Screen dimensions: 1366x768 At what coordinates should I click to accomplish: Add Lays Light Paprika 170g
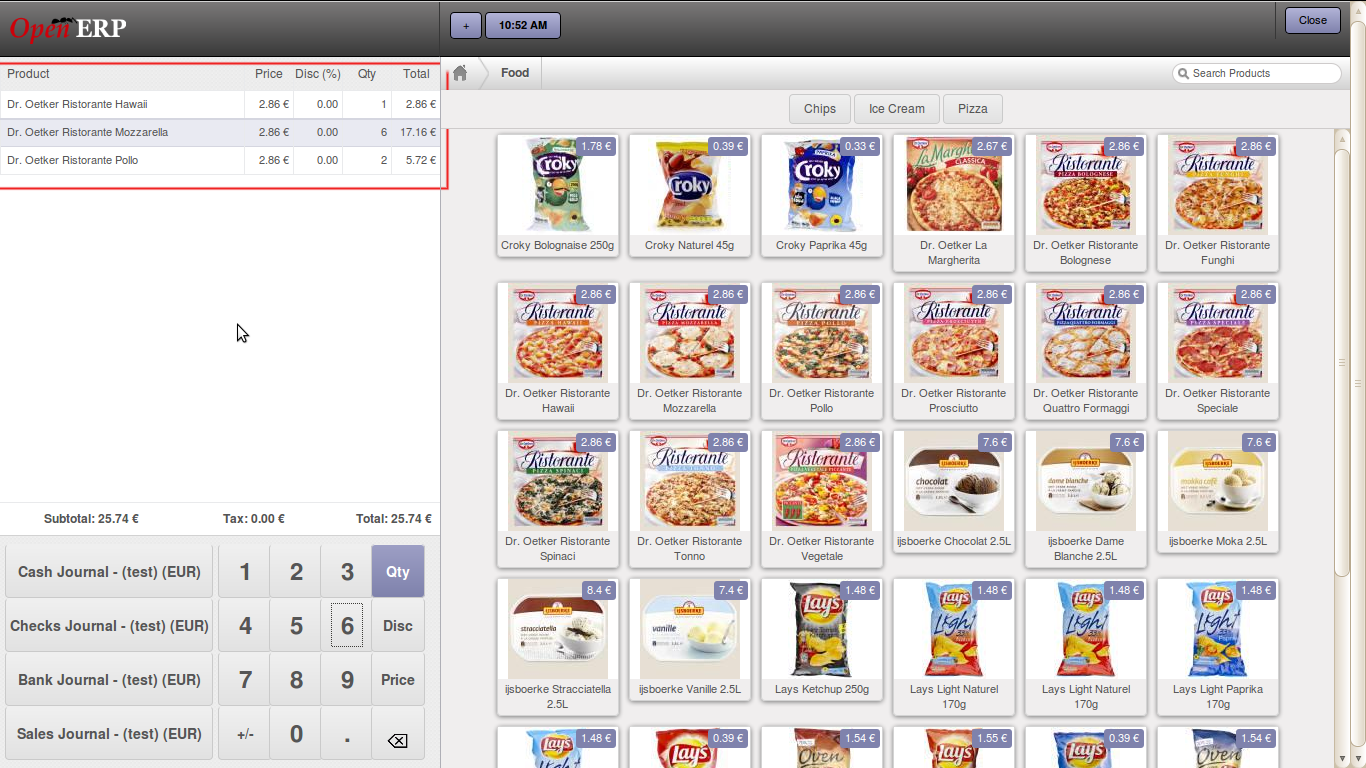(x=1218, y=647)
